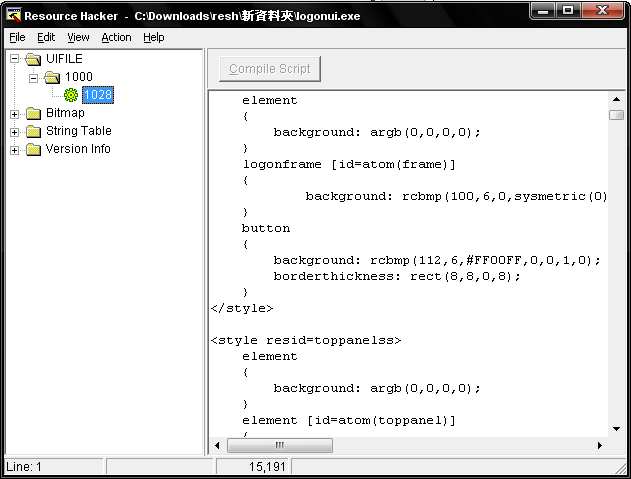This screenshot has height=479, width=631.
Task: Maximize the Resource Hacker window
Action: pyautogui.click(x=567, y=10)
